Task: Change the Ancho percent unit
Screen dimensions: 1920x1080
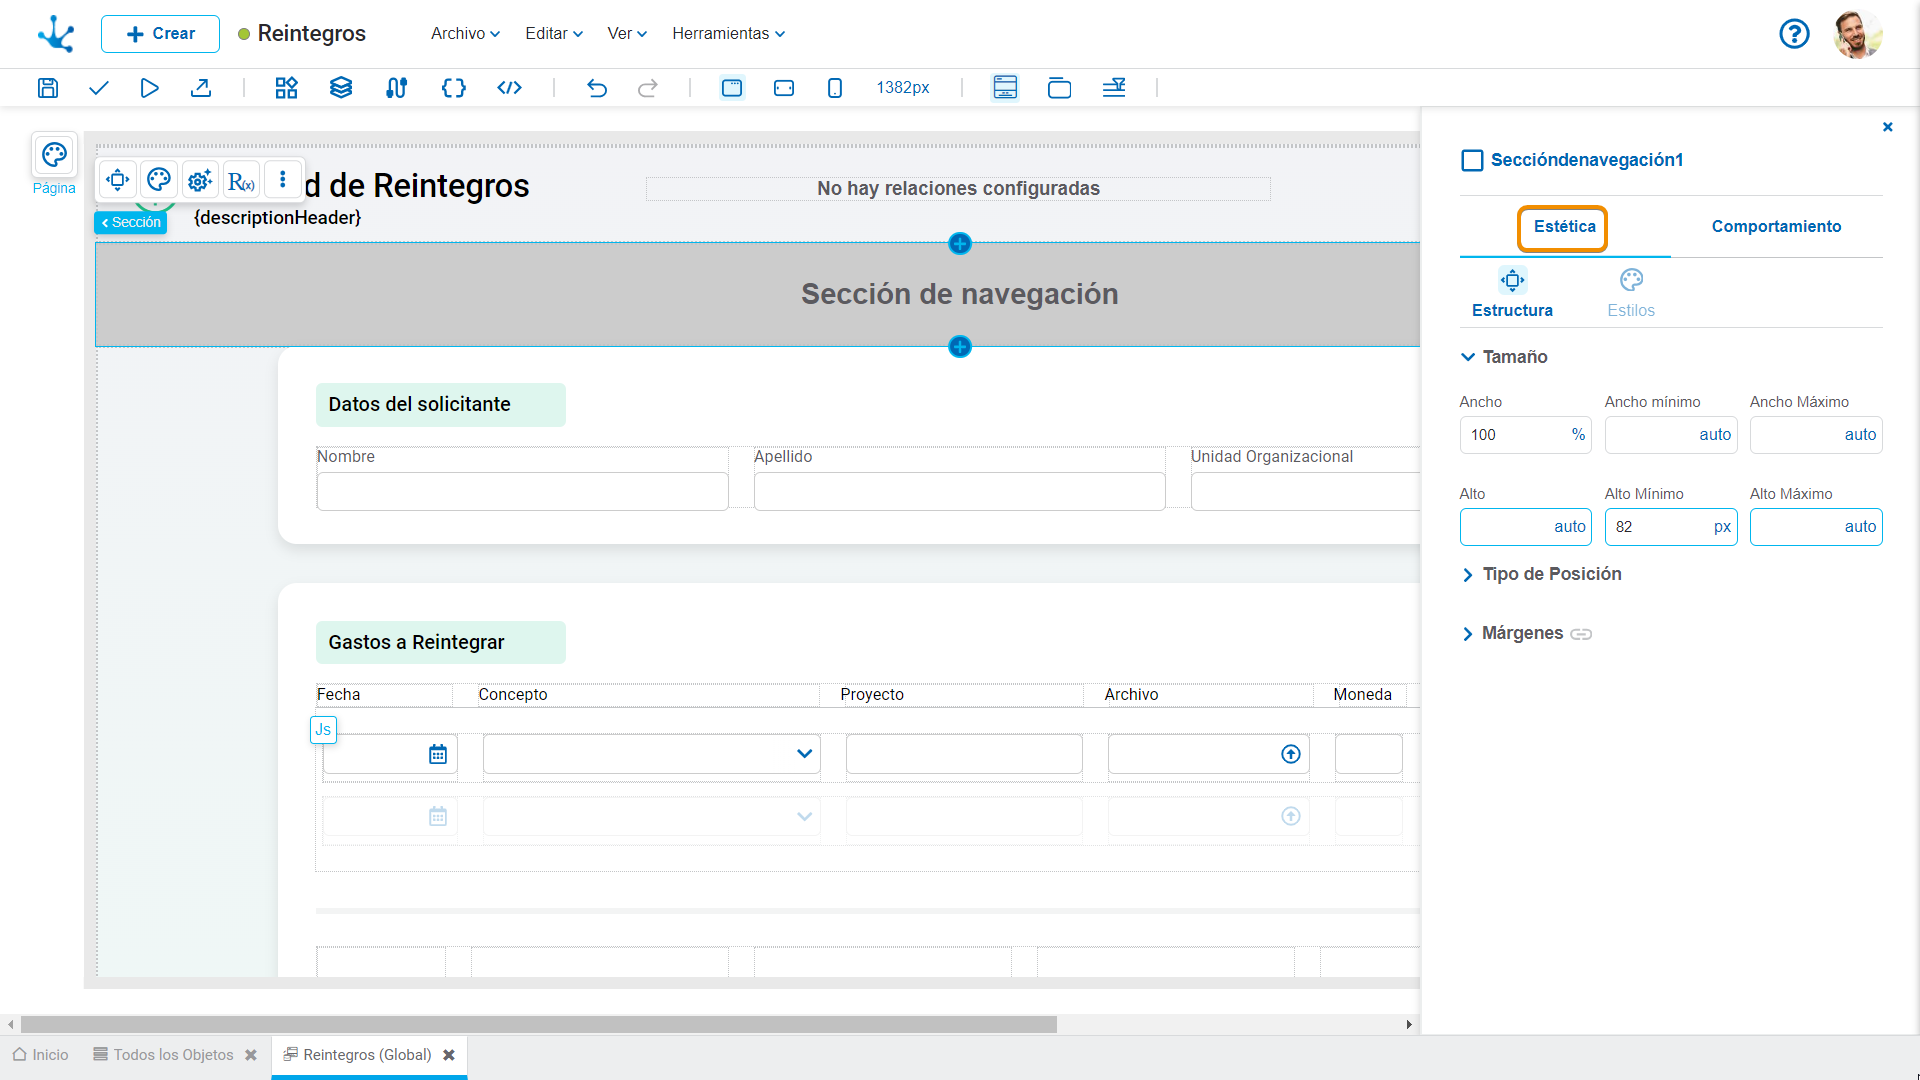Action: click(x=1578, y=435)
